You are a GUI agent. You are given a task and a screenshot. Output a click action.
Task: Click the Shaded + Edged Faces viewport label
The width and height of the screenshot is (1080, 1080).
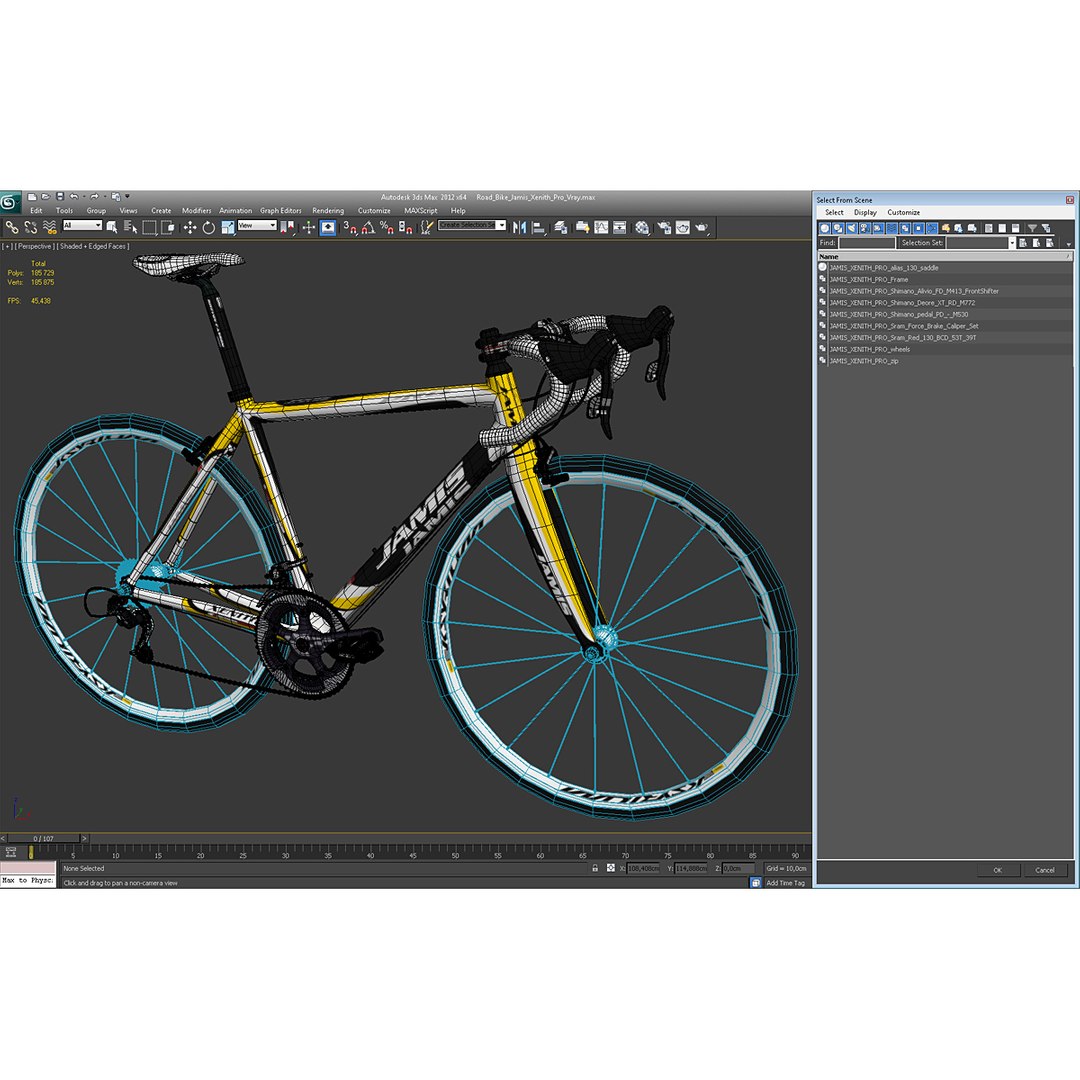(x=93, y=246)
